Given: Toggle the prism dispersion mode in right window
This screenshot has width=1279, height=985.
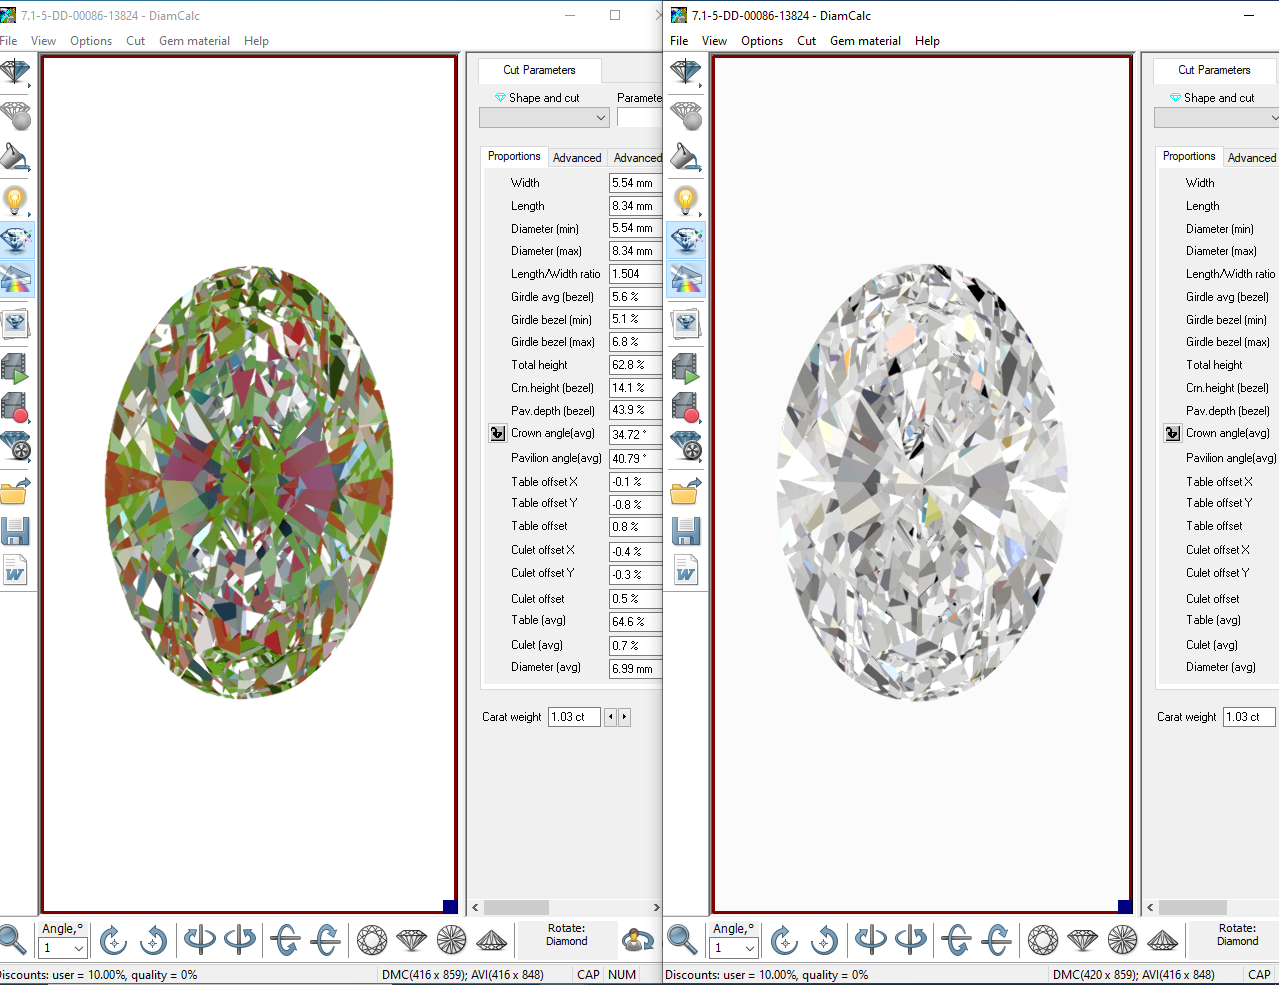Looking at the screenshot, I should pos(686,279).
